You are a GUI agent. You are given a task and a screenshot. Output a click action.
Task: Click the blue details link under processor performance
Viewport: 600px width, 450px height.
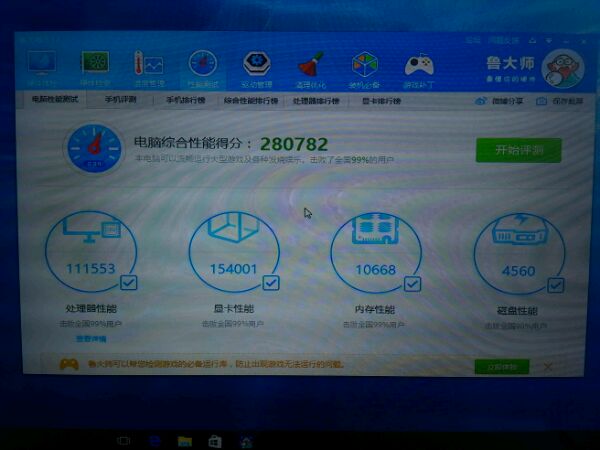[x=91, y=339]
